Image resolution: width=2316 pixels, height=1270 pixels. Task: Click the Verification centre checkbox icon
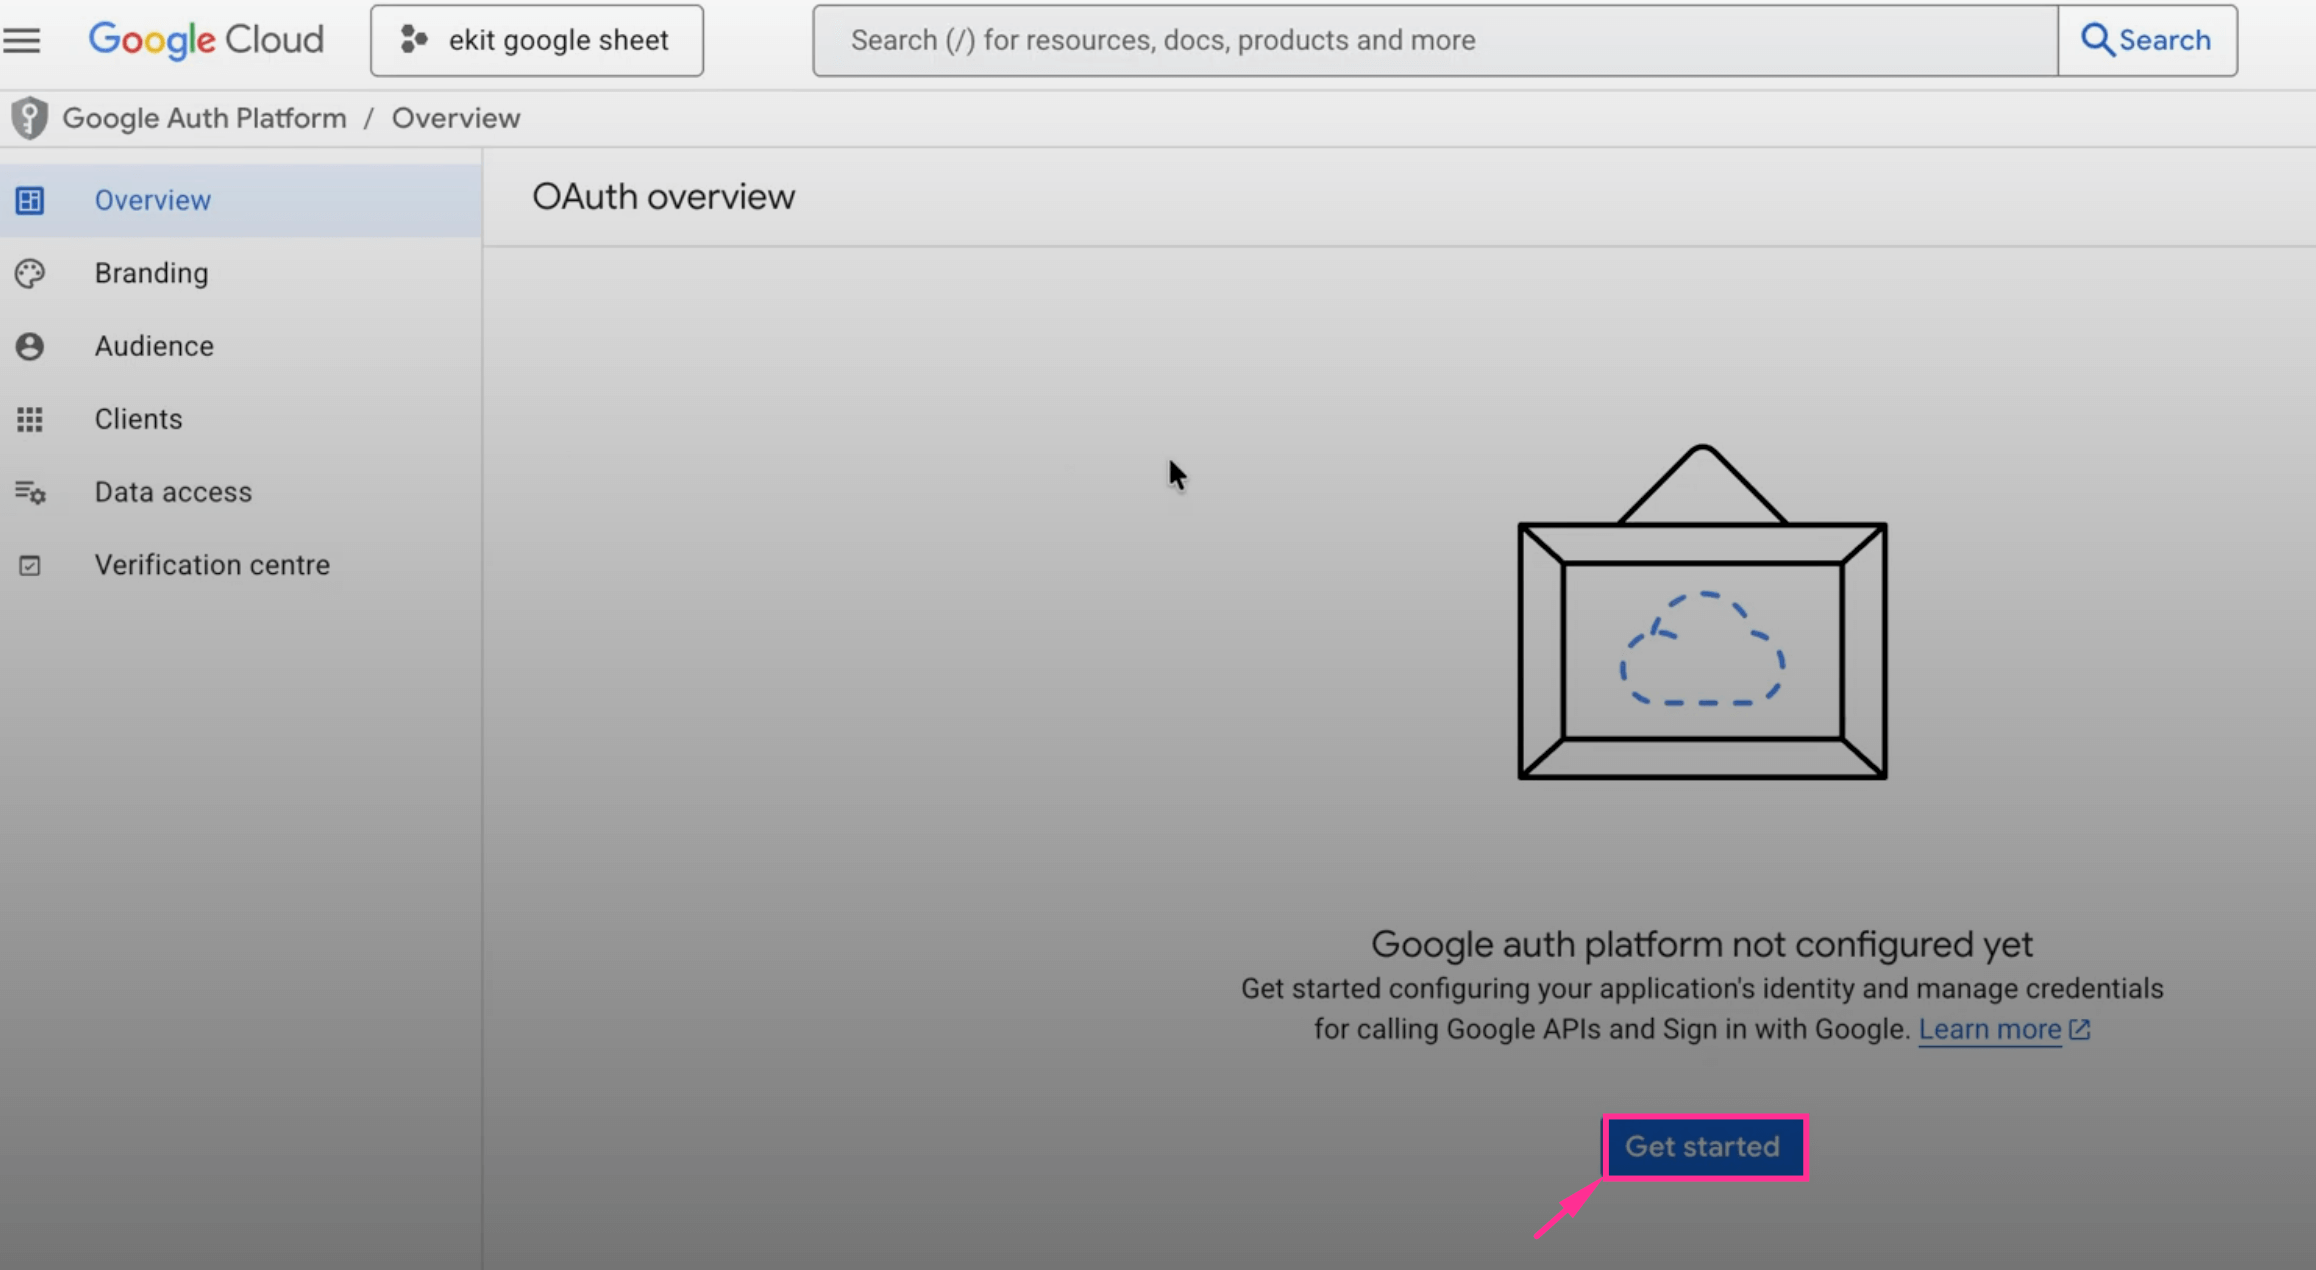pyautogui.click(x=30, y=565)
